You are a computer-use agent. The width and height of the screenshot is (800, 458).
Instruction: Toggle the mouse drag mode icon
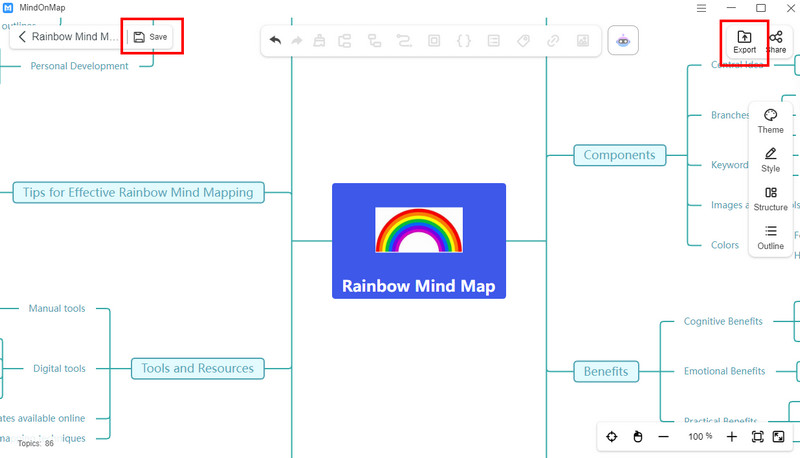point(637,437)
